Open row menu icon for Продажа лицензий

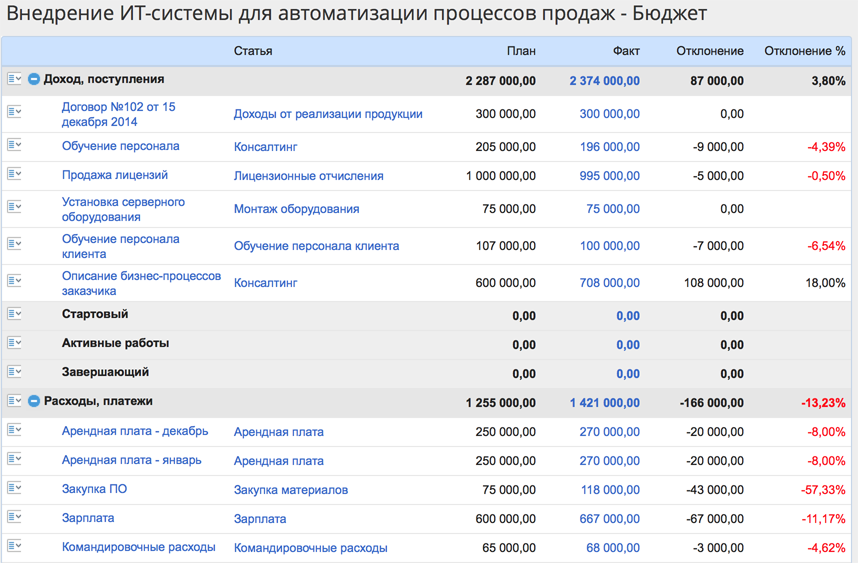click(14, 174)
